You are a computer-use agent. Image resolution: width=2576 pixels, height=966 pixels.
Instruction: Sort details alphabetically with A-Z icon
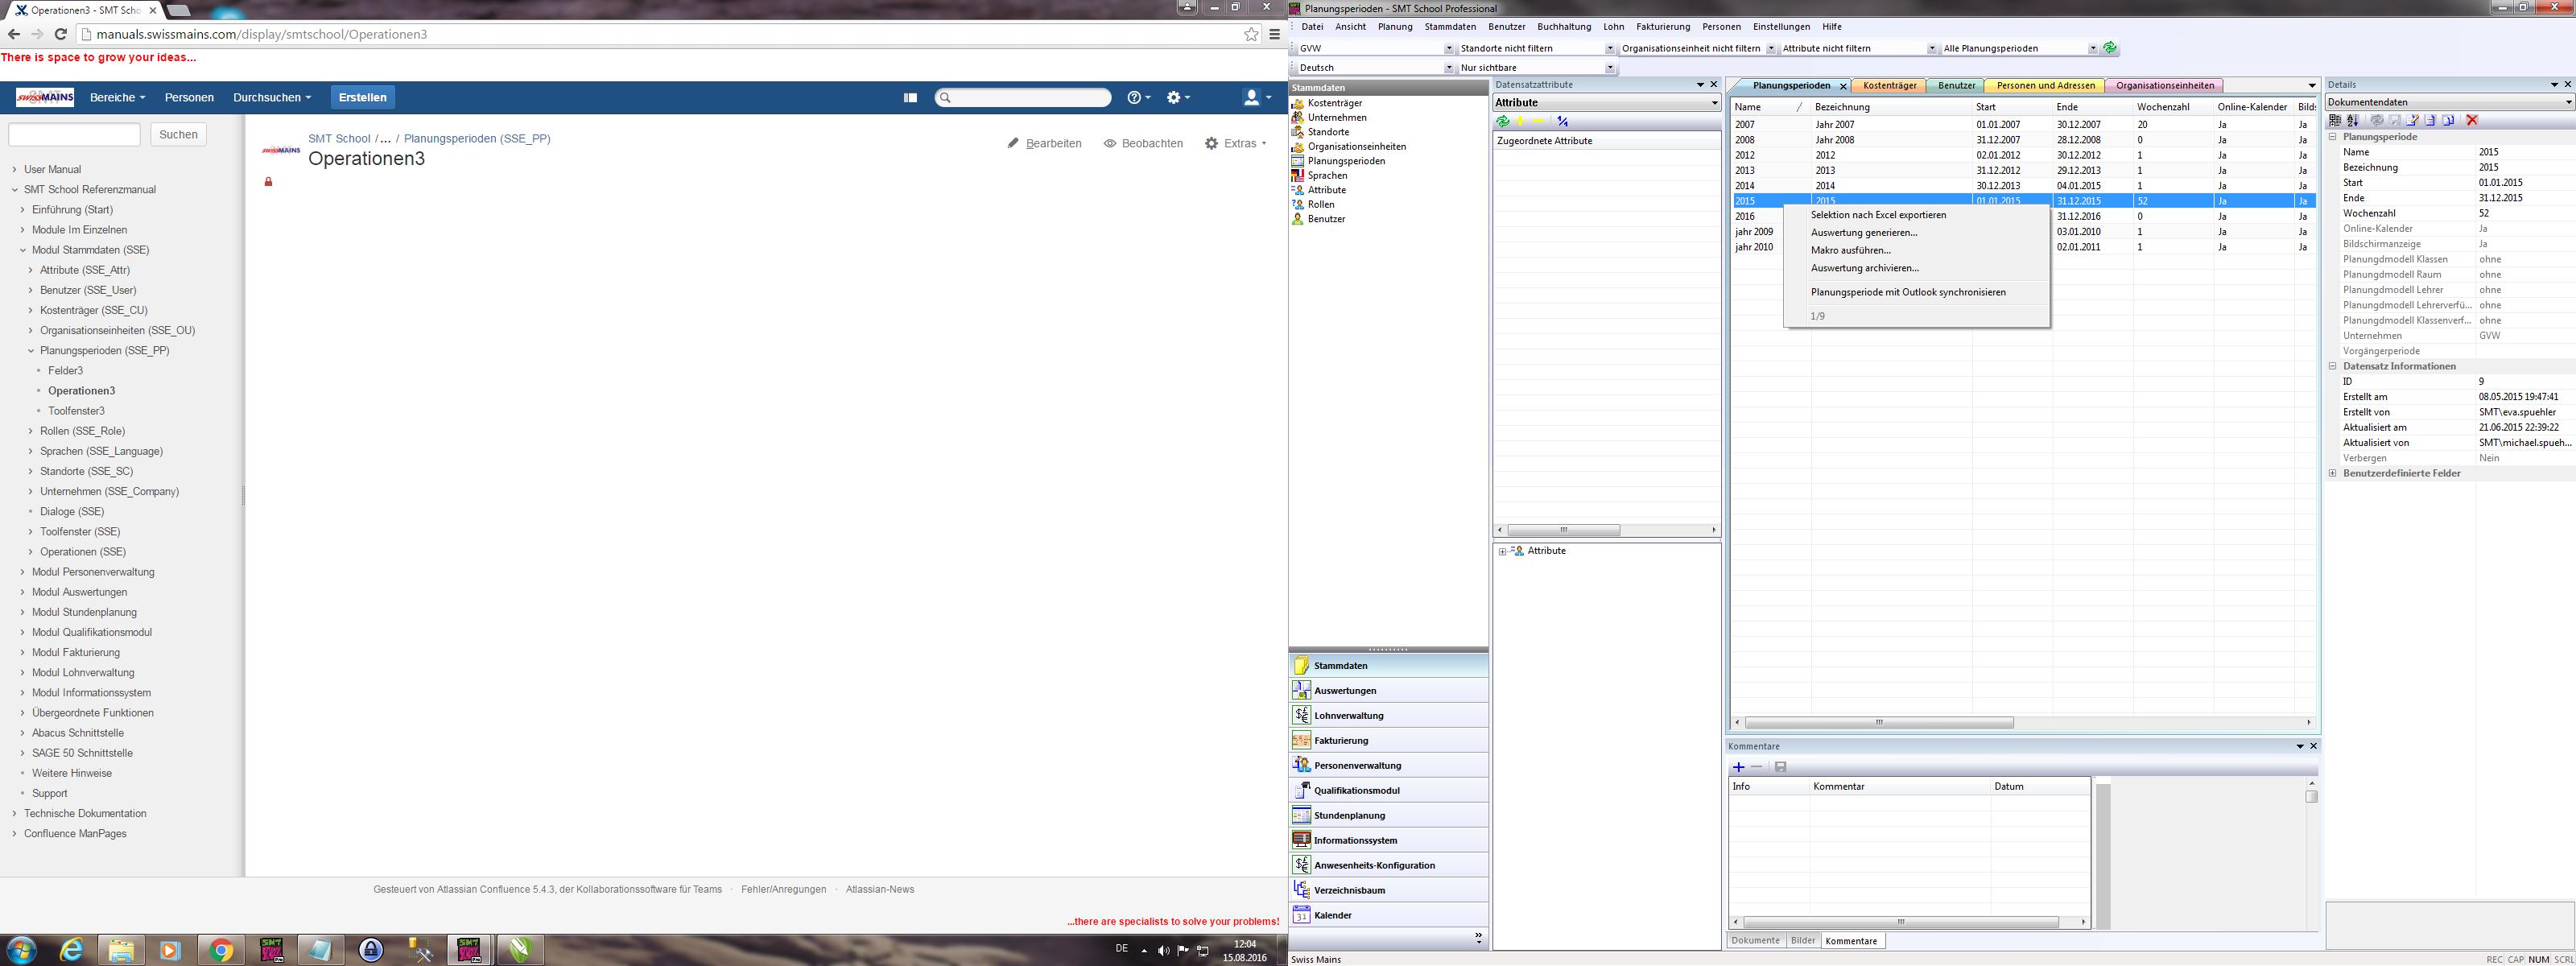tap(2353, 121)
